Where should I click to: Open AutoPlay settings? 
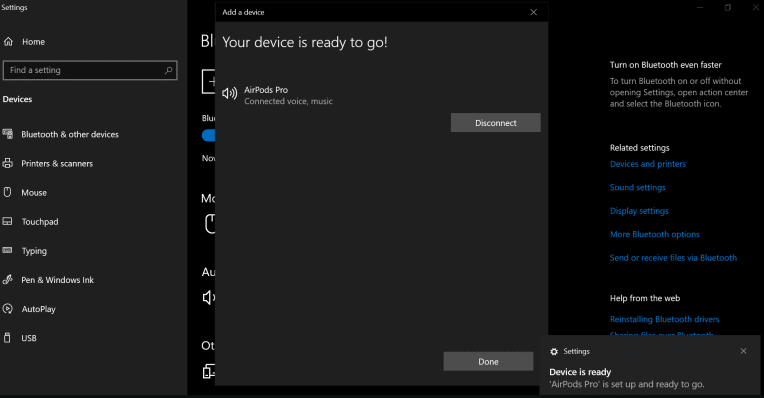[38, 309]
